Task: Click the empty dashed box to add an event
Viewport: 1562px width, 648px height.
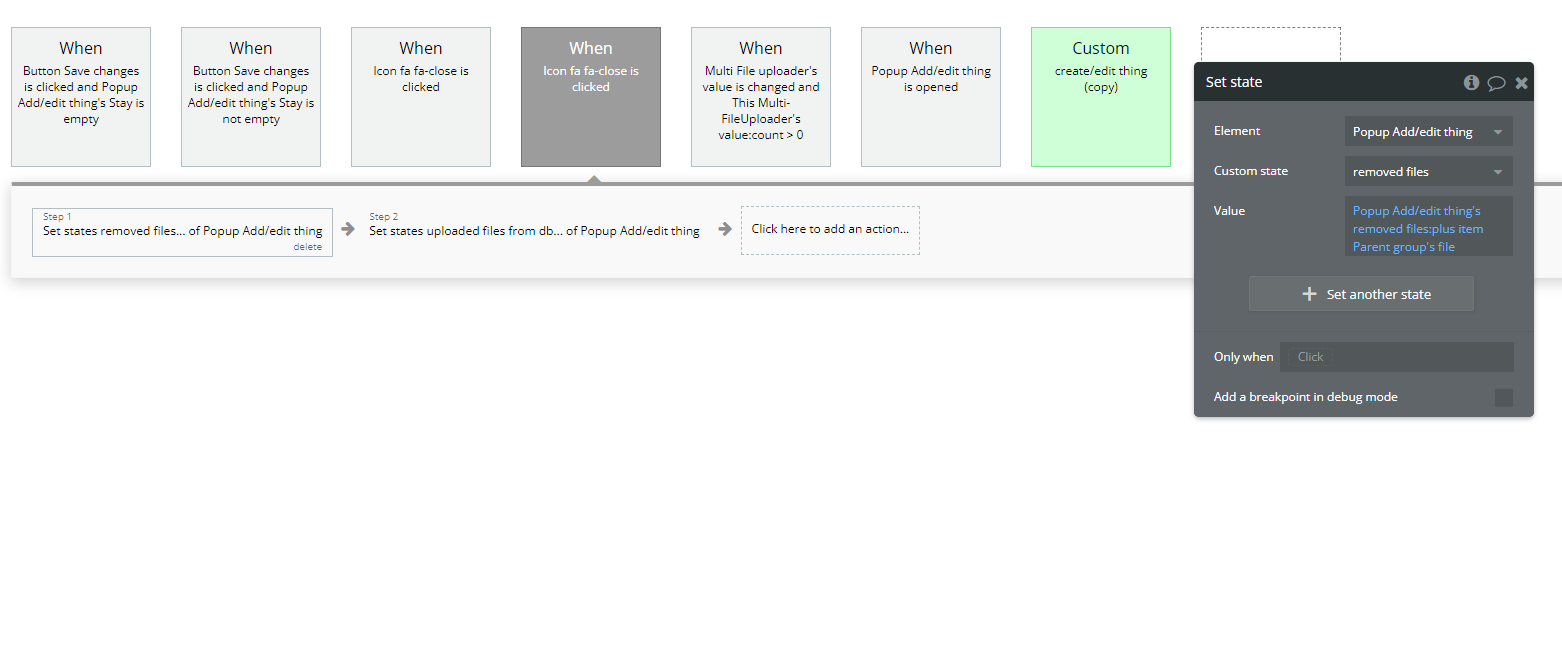Action: coord(1271,44)
